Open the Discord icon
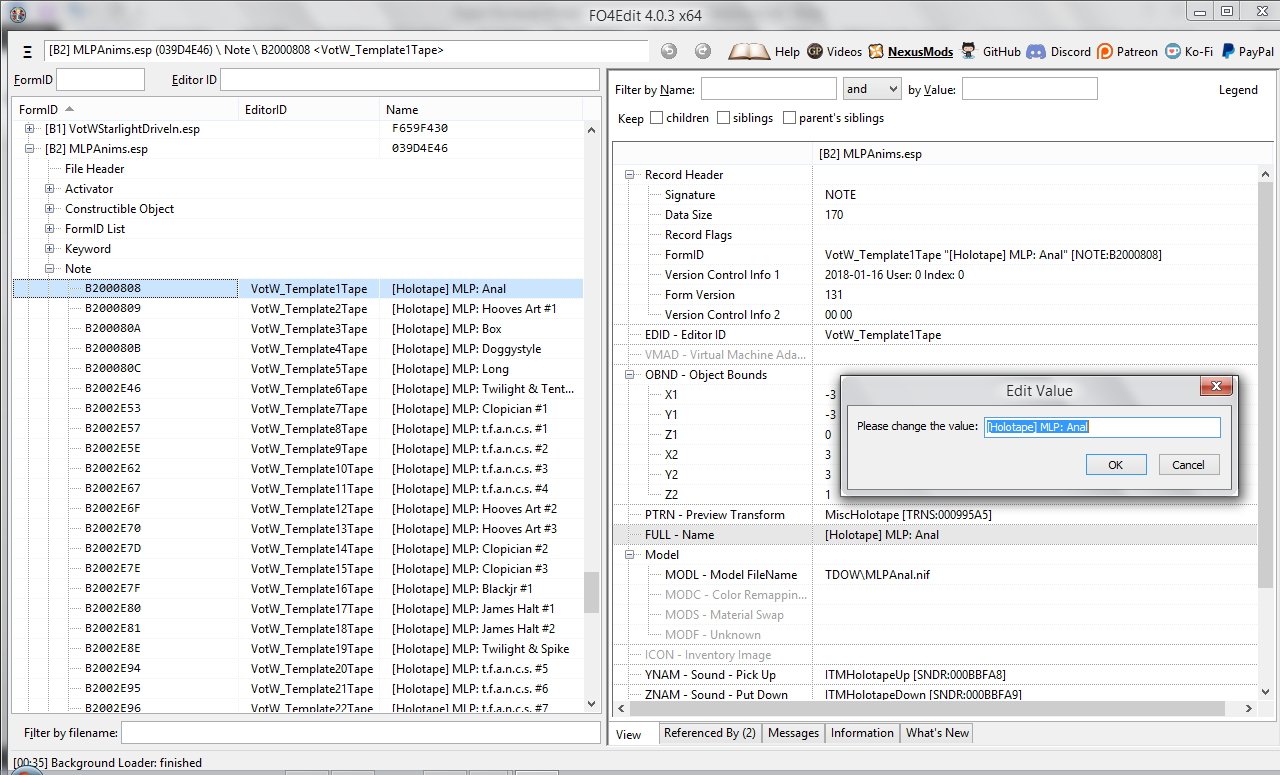The width and height of the screenshot is (1280, 775). click(1035, 51)
